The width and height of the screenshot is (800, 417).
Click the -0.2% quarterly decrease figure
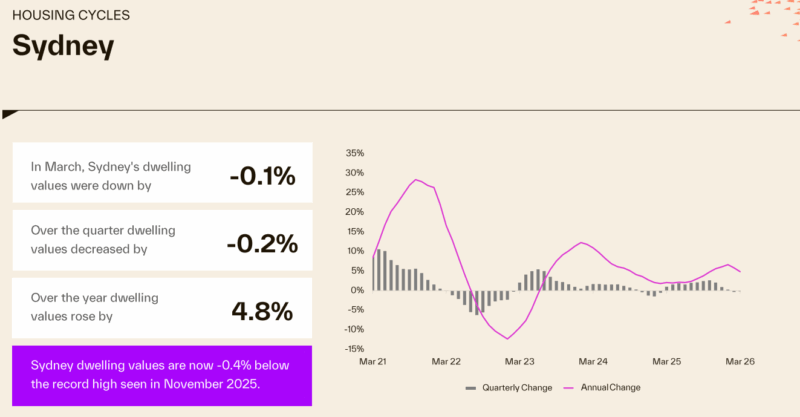click(x=262, y=243)
